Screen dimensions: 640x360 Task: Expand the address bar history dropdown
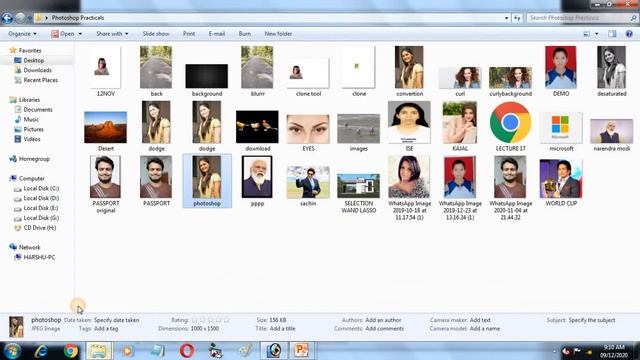507,18
